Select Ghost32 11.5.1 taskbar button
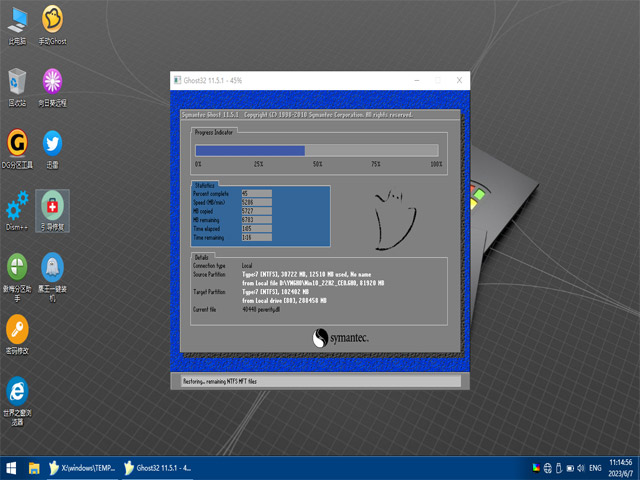Viewport: 640px width, 480px height. [x=158, y=468]
